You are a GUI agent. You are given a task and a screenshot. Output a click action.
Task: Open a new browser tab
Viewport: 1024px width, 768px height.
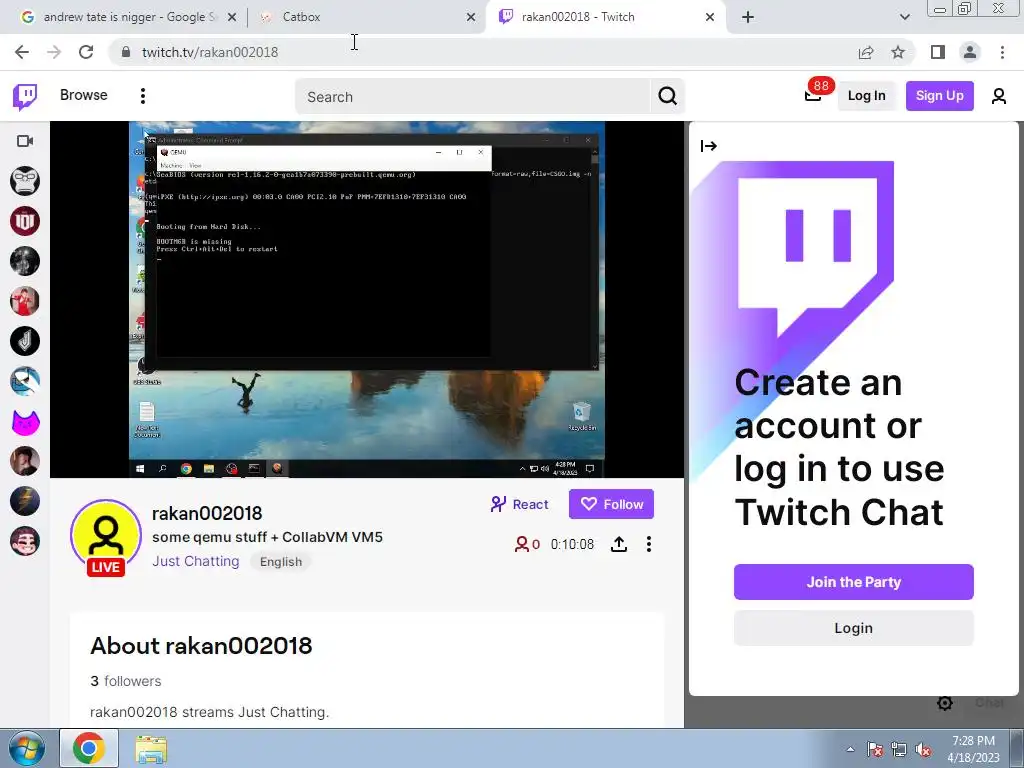pyautogui.click(x=748, y=18)
